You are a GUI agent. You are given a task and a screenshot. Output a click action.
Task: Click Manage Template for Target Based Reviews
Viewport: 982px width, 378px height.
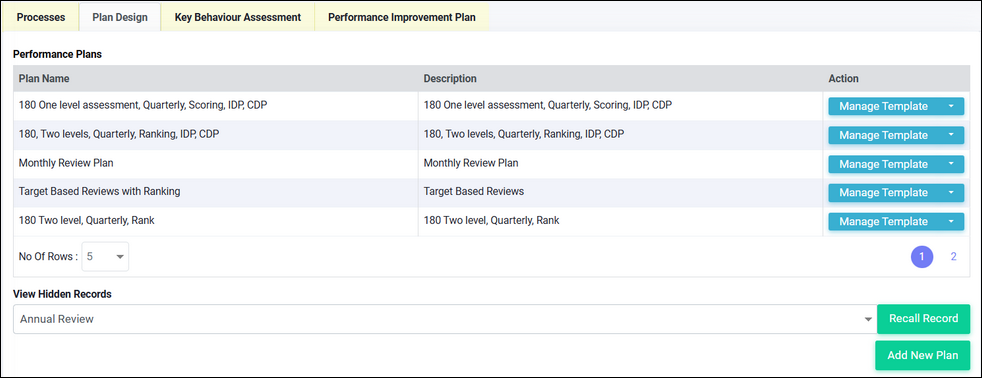coord(883,193)
